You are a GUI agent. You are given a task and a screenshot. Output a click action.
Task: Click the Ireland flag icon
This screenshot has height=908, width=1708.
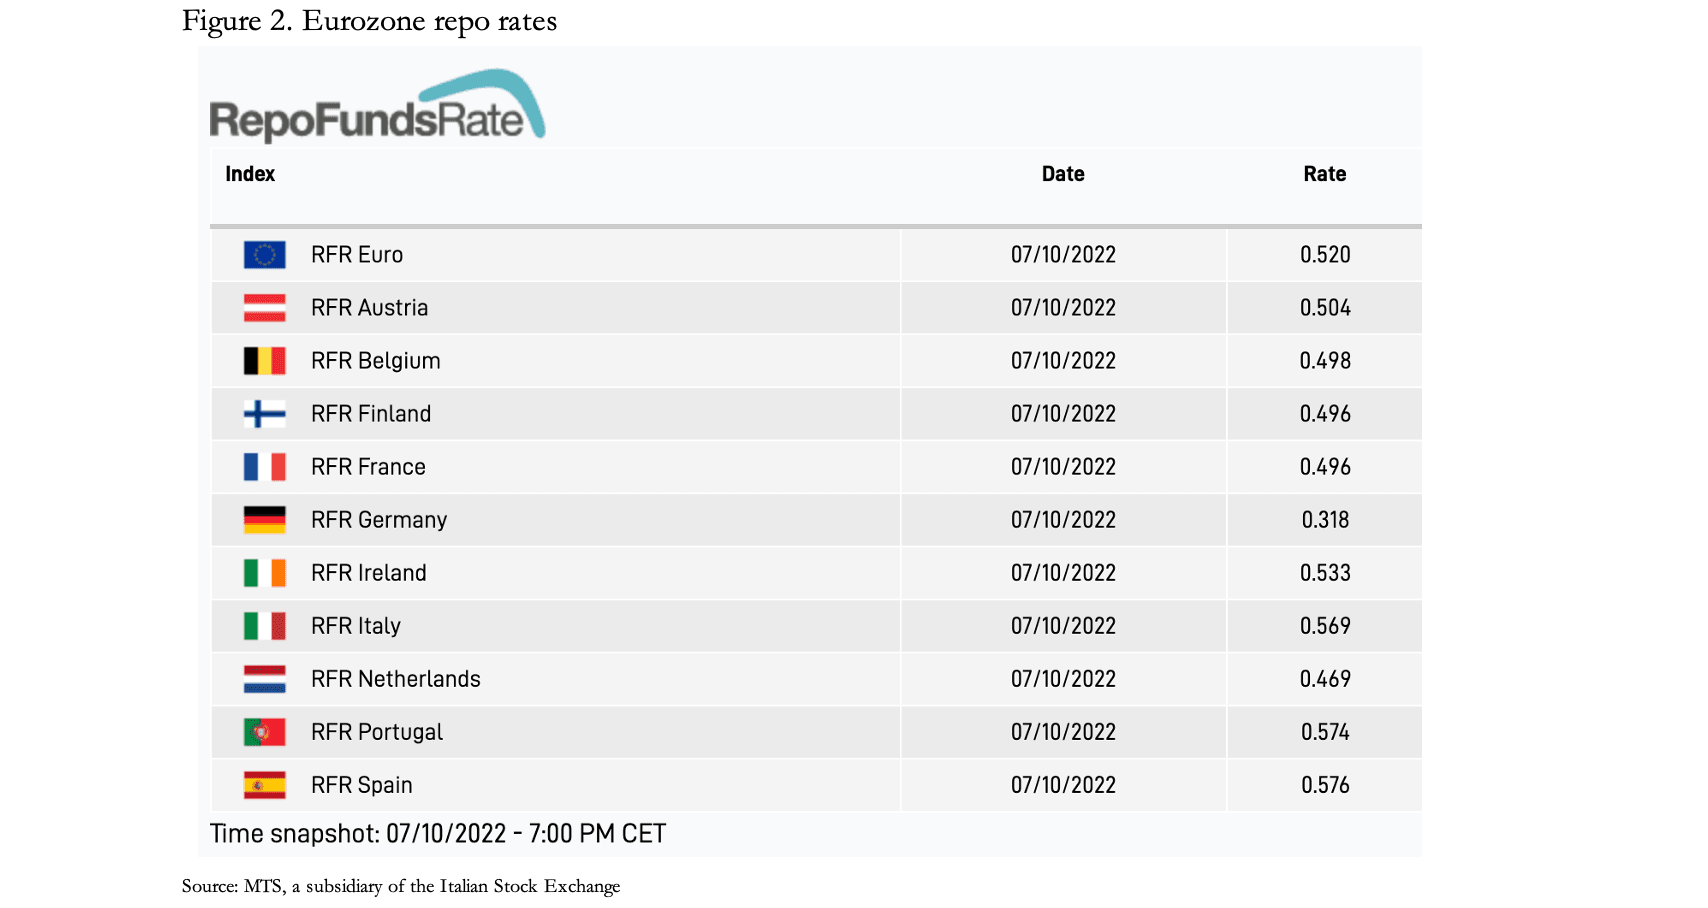tap(265, 573)
